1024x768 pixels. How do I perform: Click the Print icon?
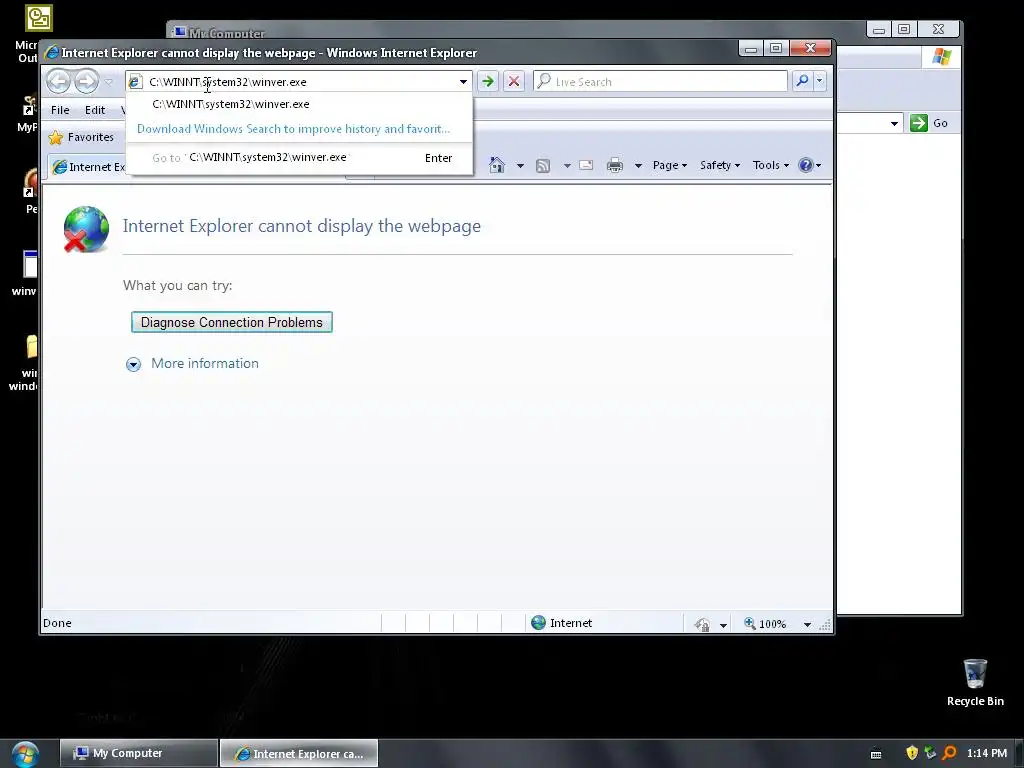[x=615, y=165]
